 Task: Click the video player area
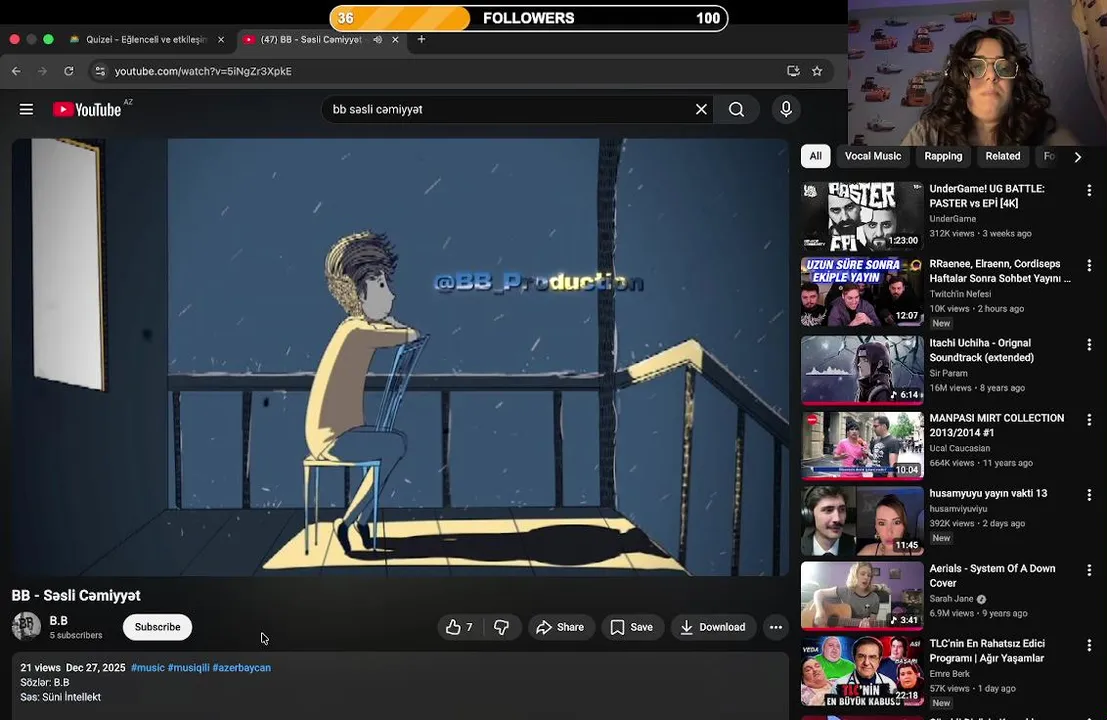click(x=400, y=357)
